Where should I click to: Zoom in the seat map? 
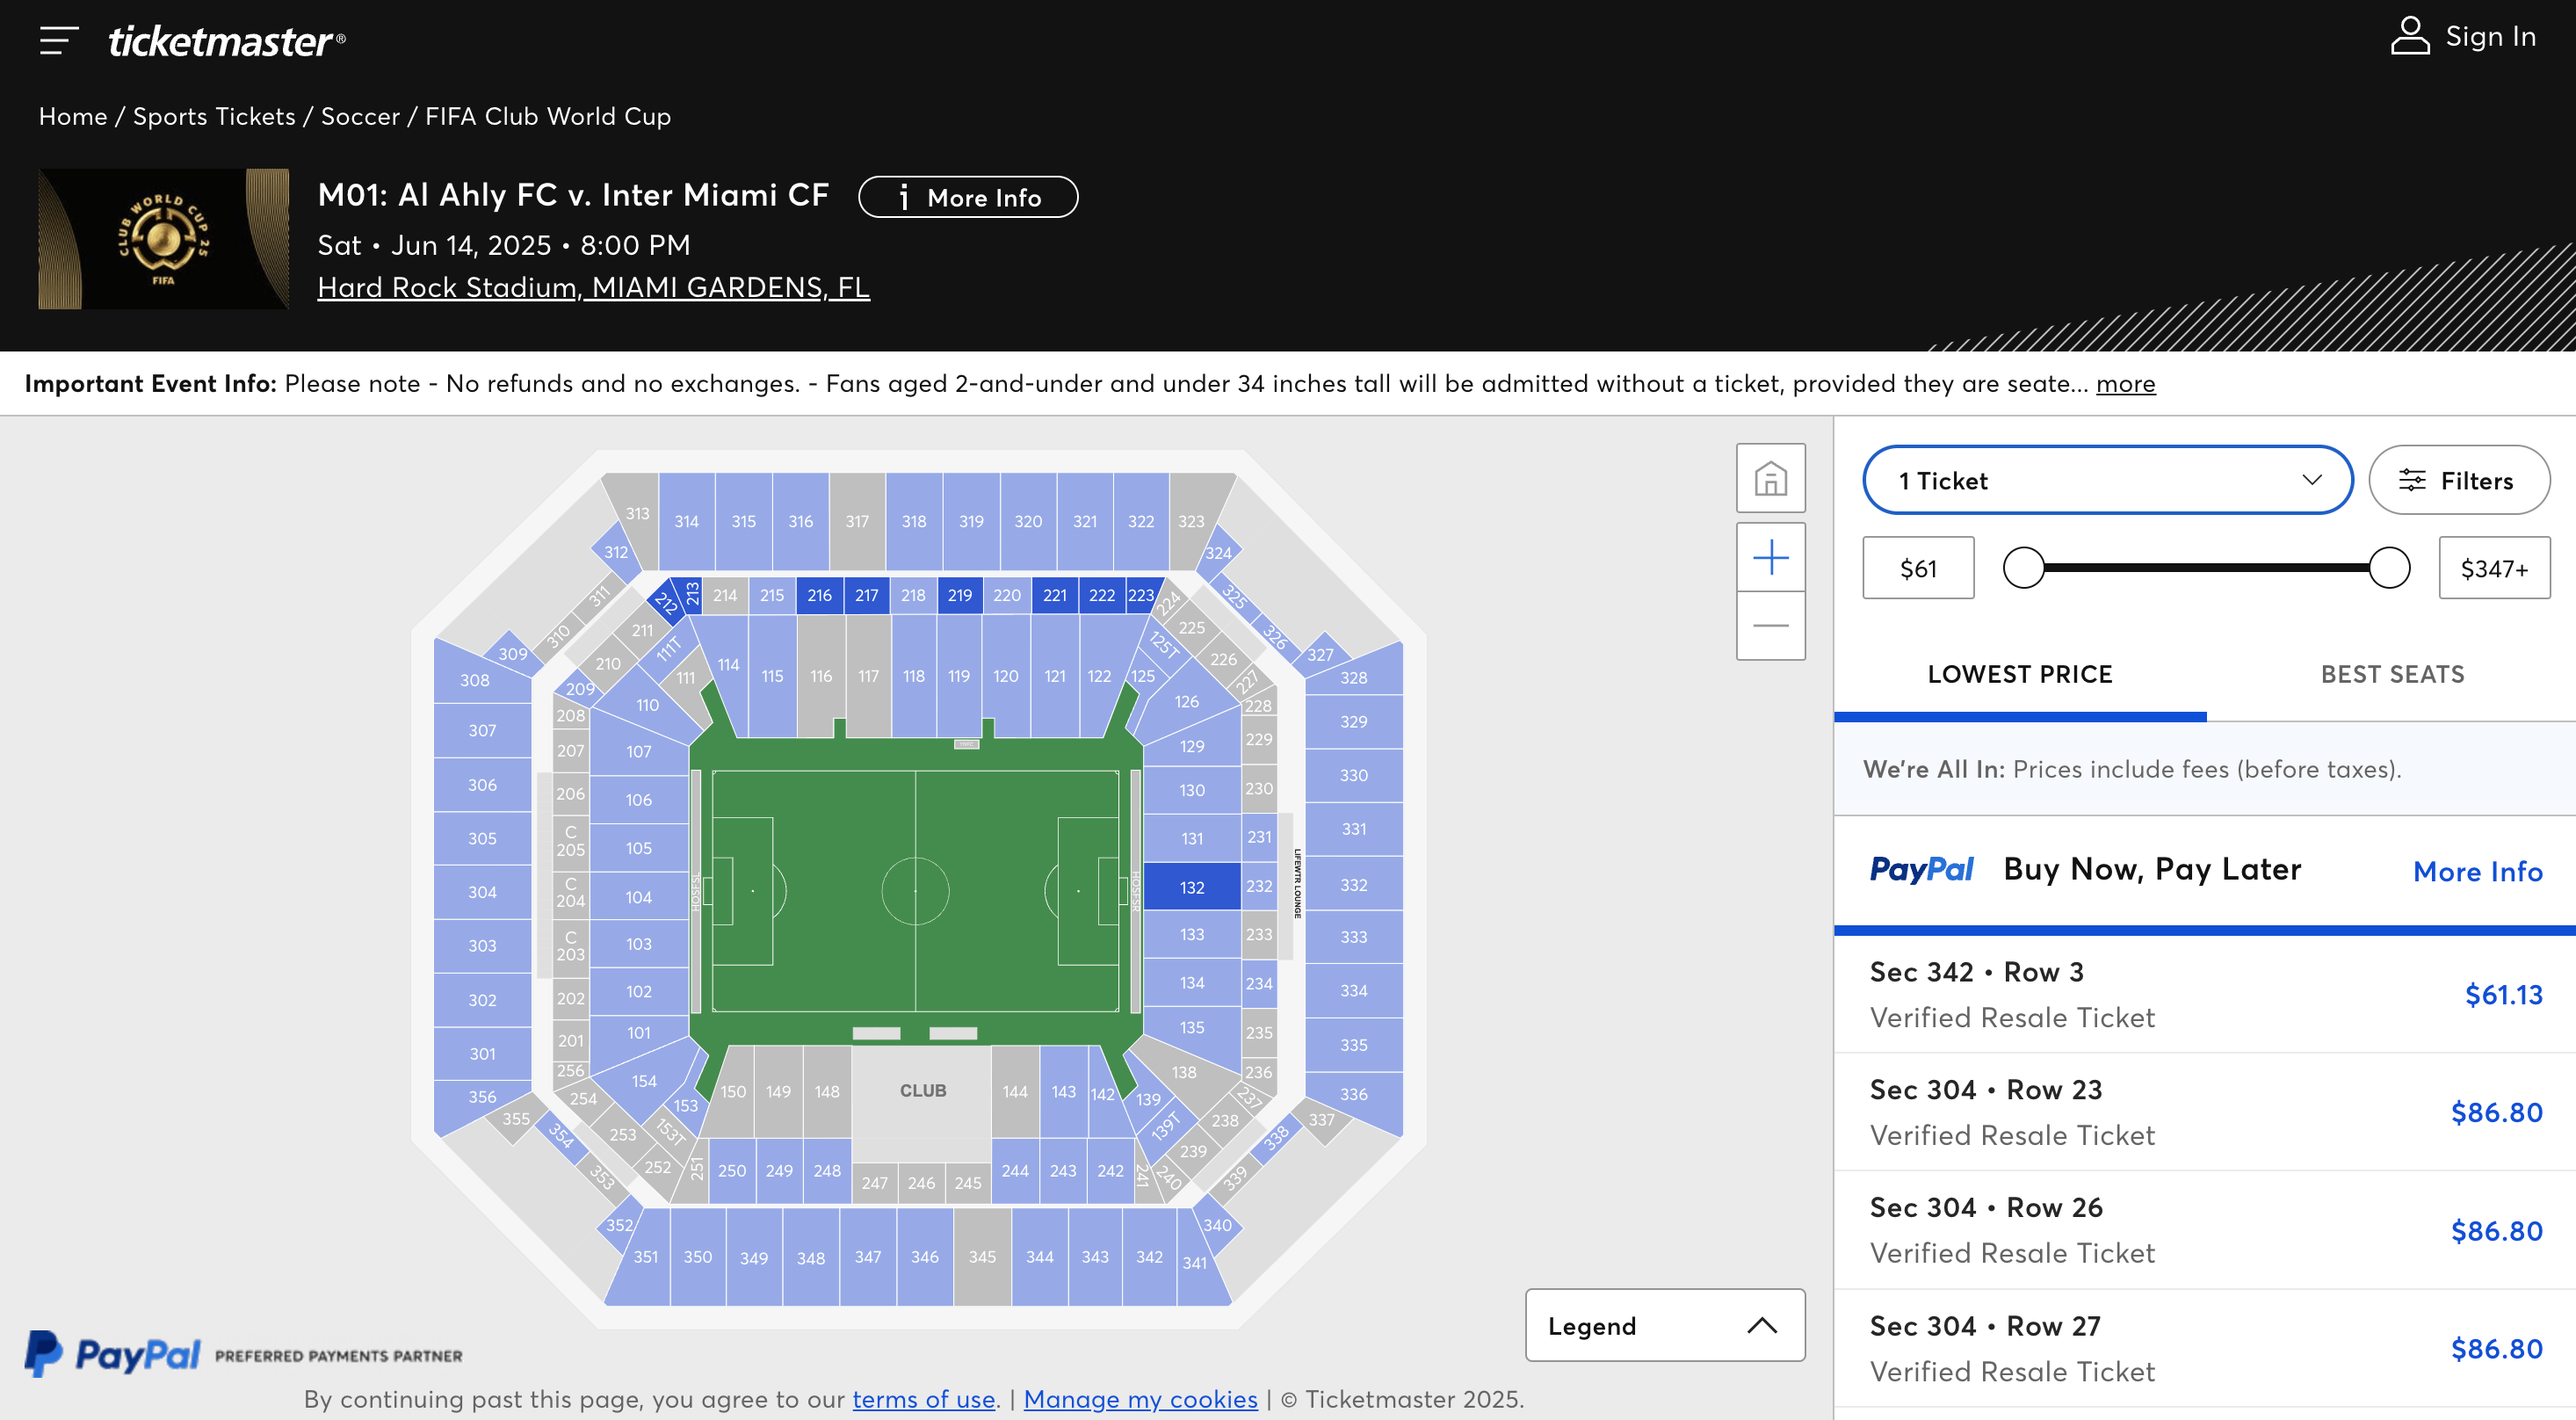1769,557
